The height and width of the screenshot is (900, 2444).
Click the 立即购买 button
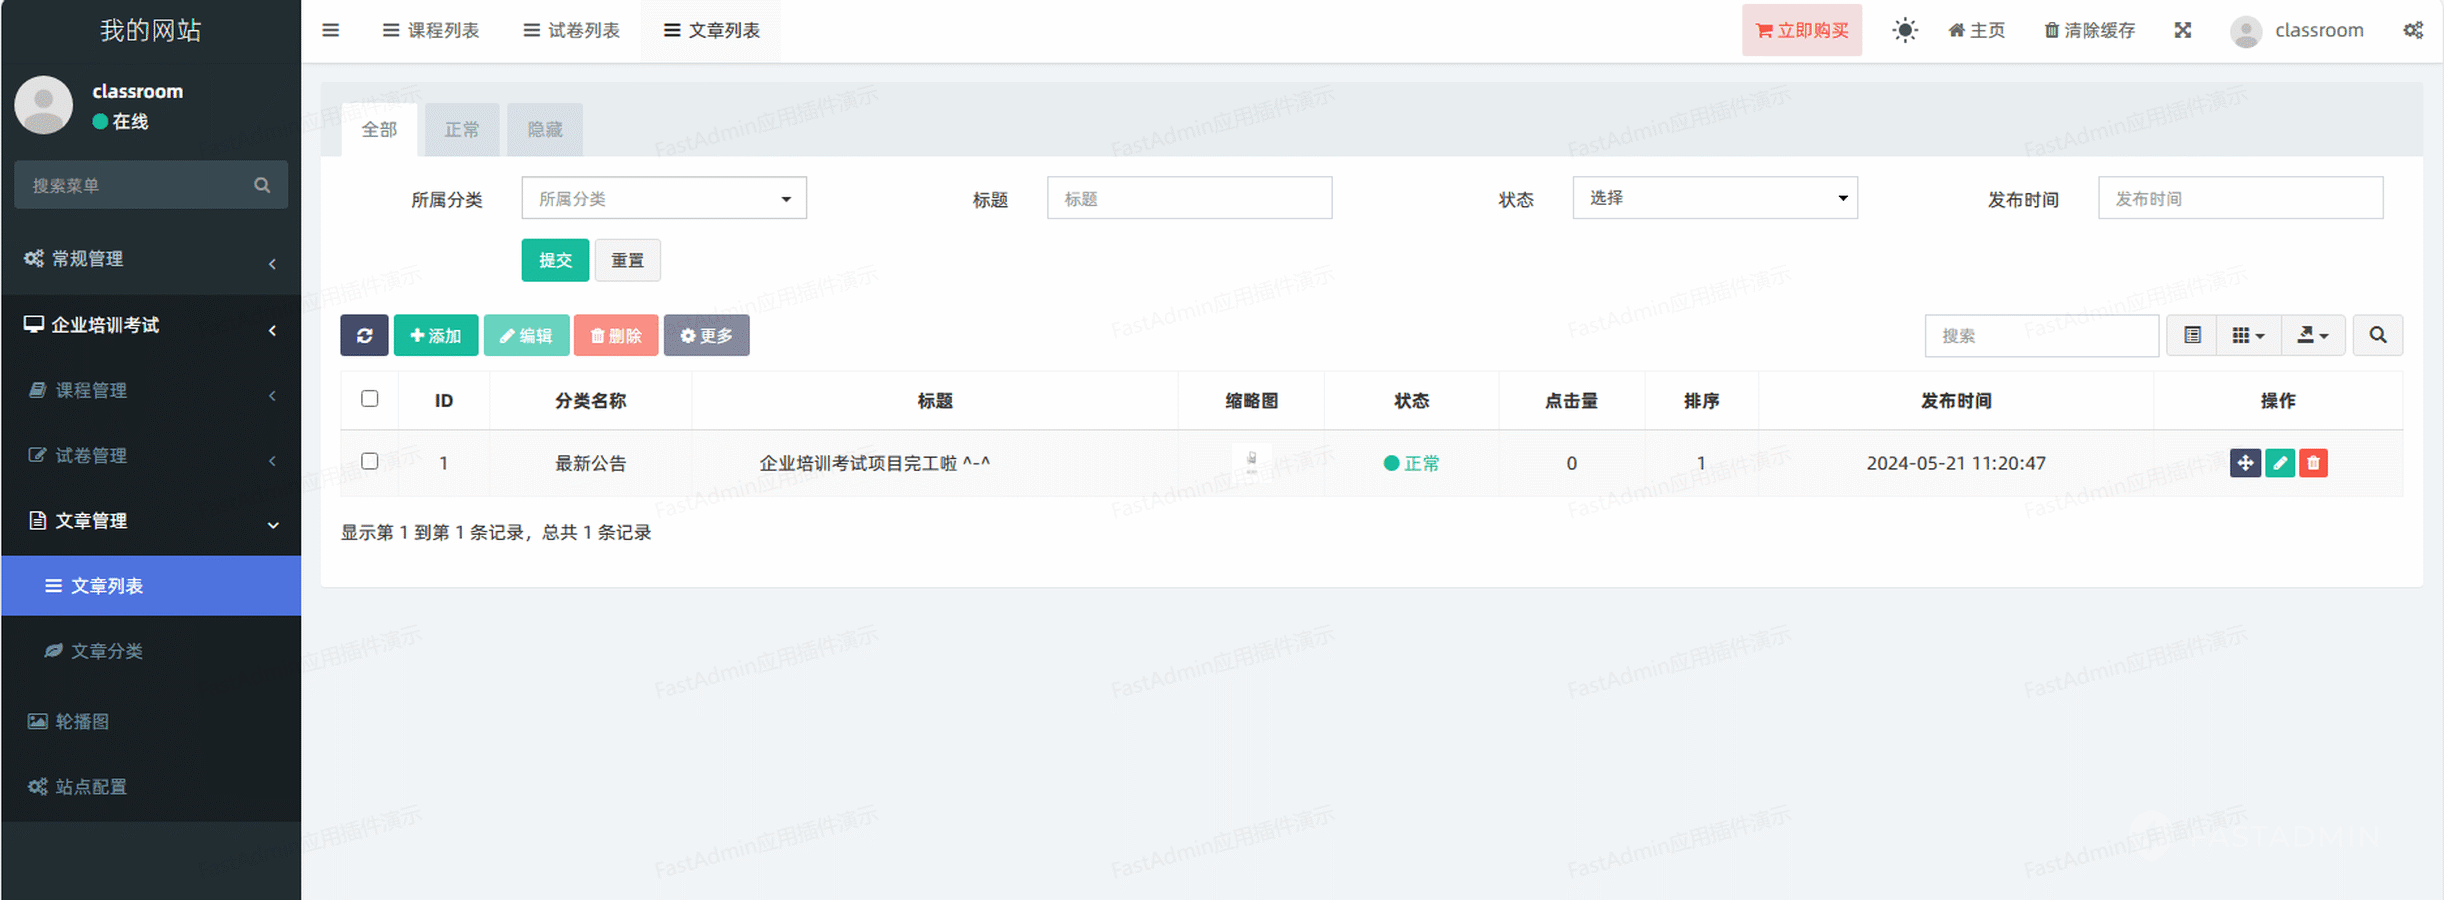[1802, 30]
